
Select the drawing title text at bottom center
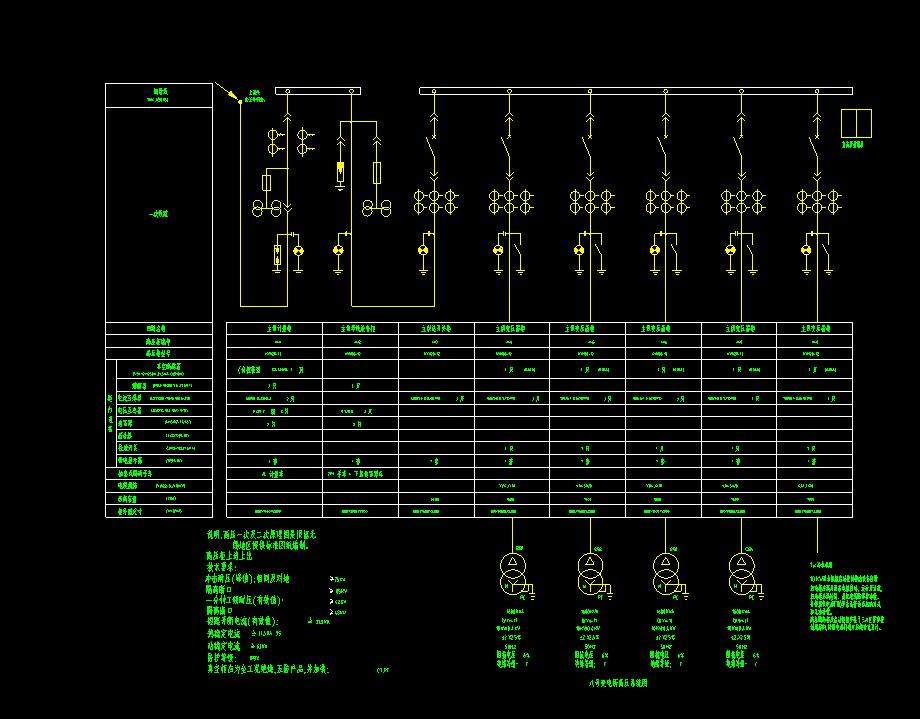pos(619,684)
